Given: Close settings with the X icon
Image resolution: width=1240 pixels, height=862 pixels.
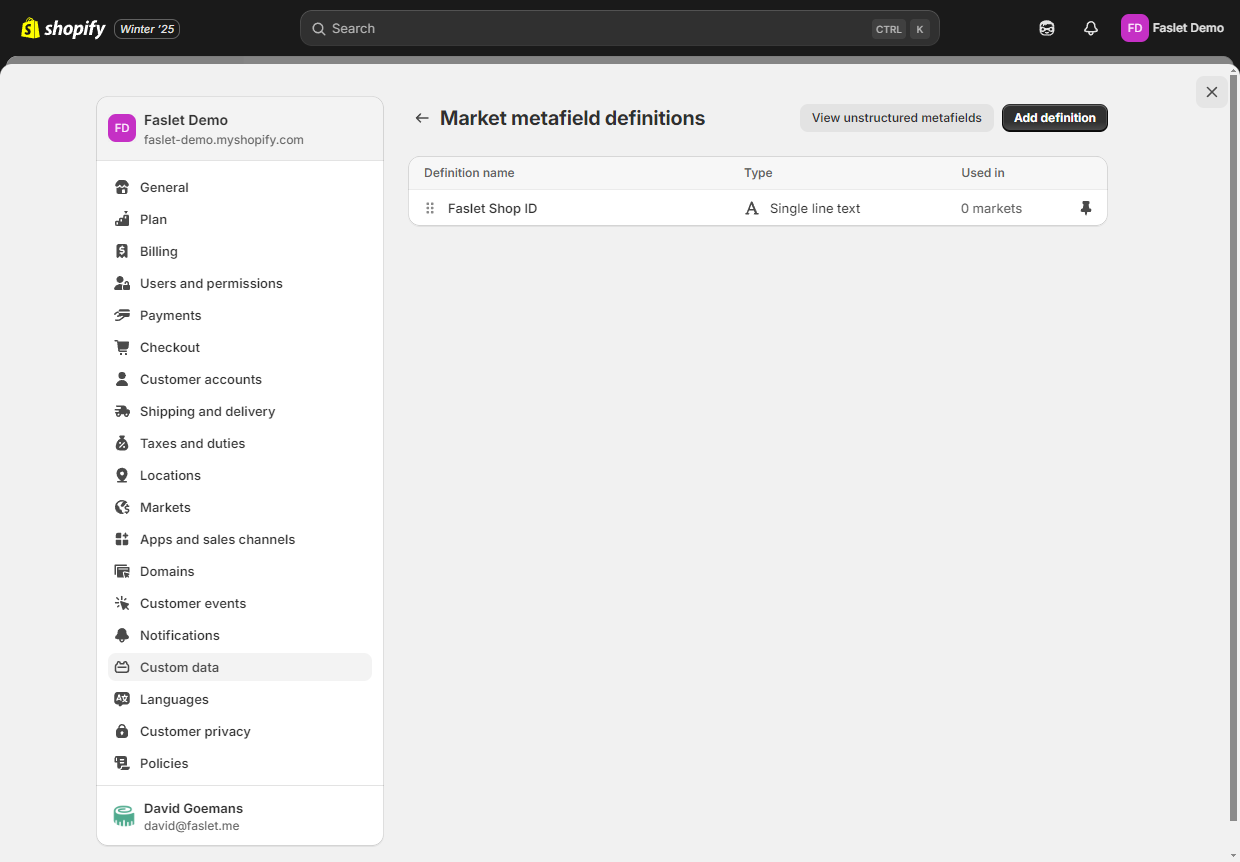Looking at the screenshot, I should 1212,92.
